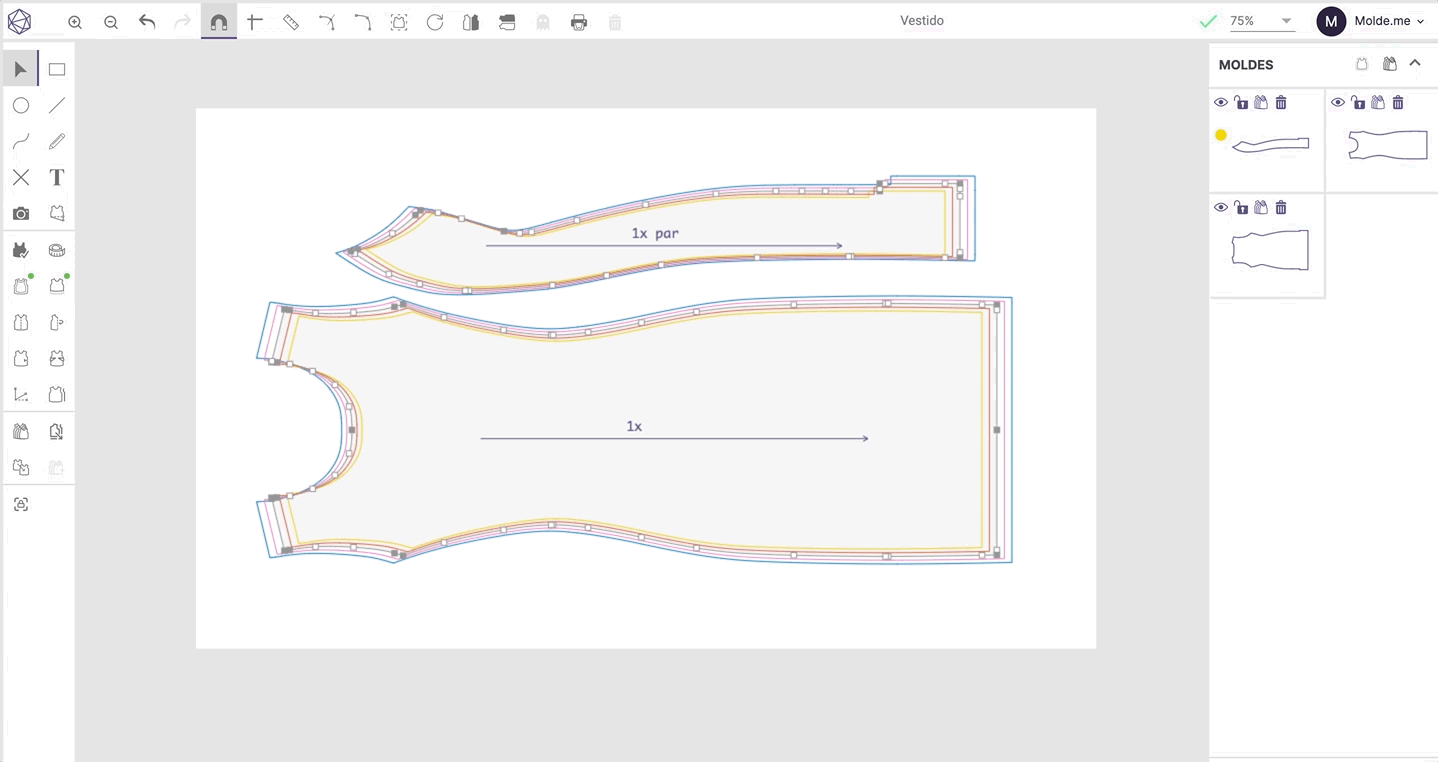Viewport: 1438px width, 762px height.
Task: Toggle the magnet snap tool
Action: click(x=219, y=22)
